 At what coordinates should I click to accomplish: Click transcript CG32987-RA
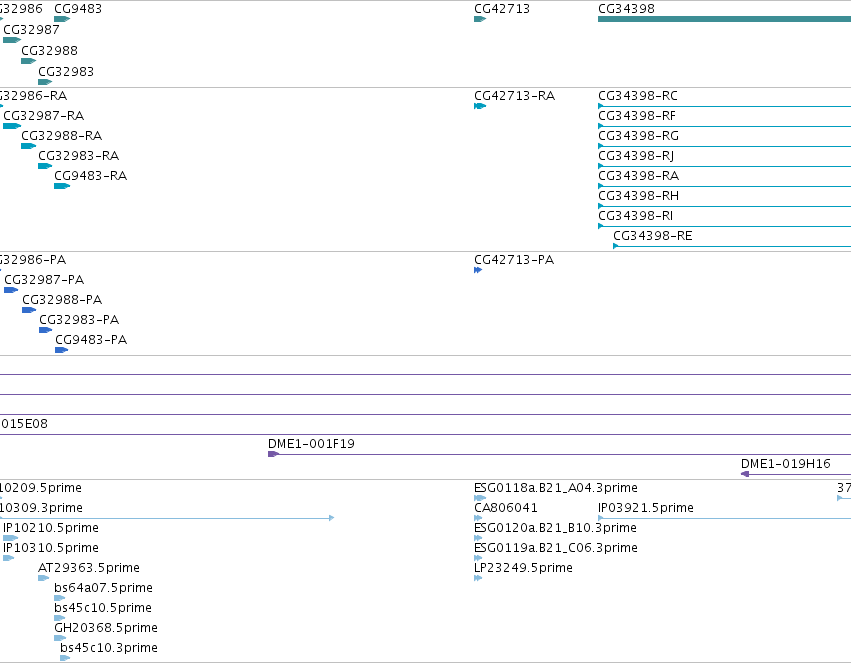[12, 126]
